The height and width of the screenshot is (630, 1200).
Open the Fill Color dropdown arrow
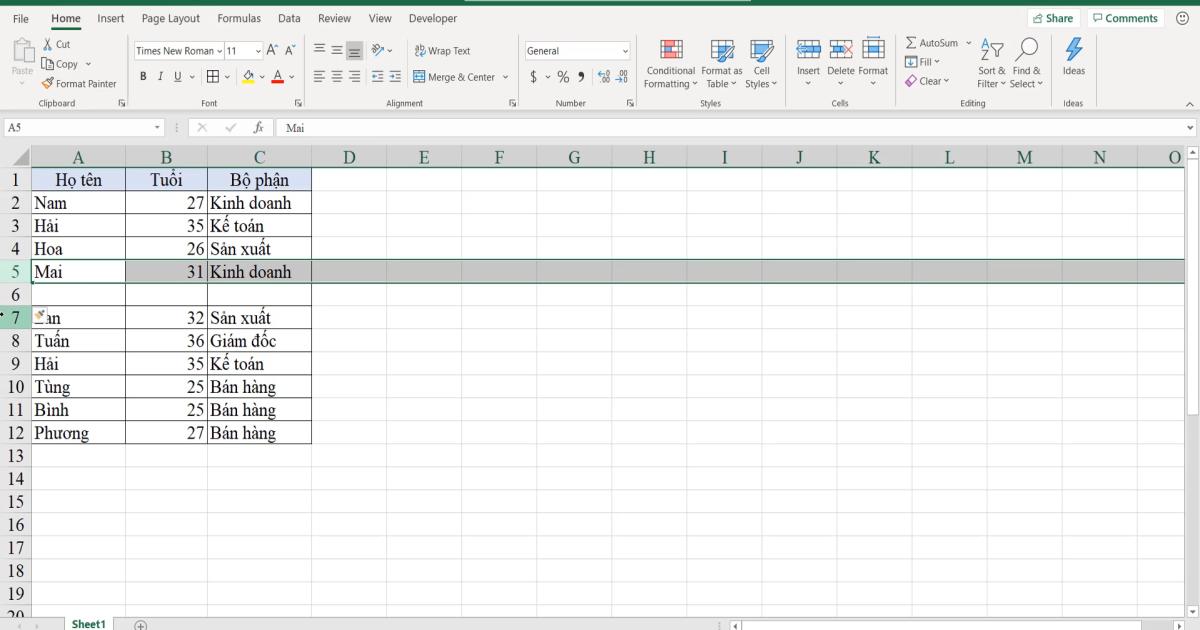point(260,76)
